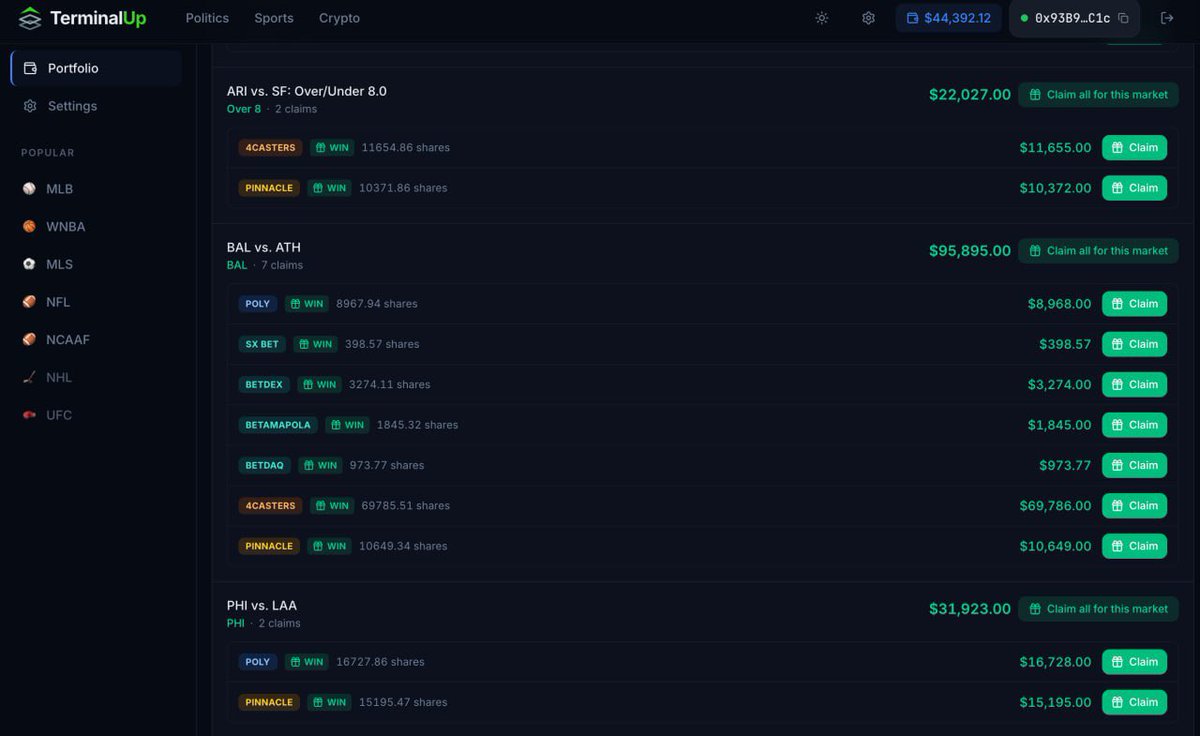
Task: Click the BETDEX badge
Action: coord(265,384)
